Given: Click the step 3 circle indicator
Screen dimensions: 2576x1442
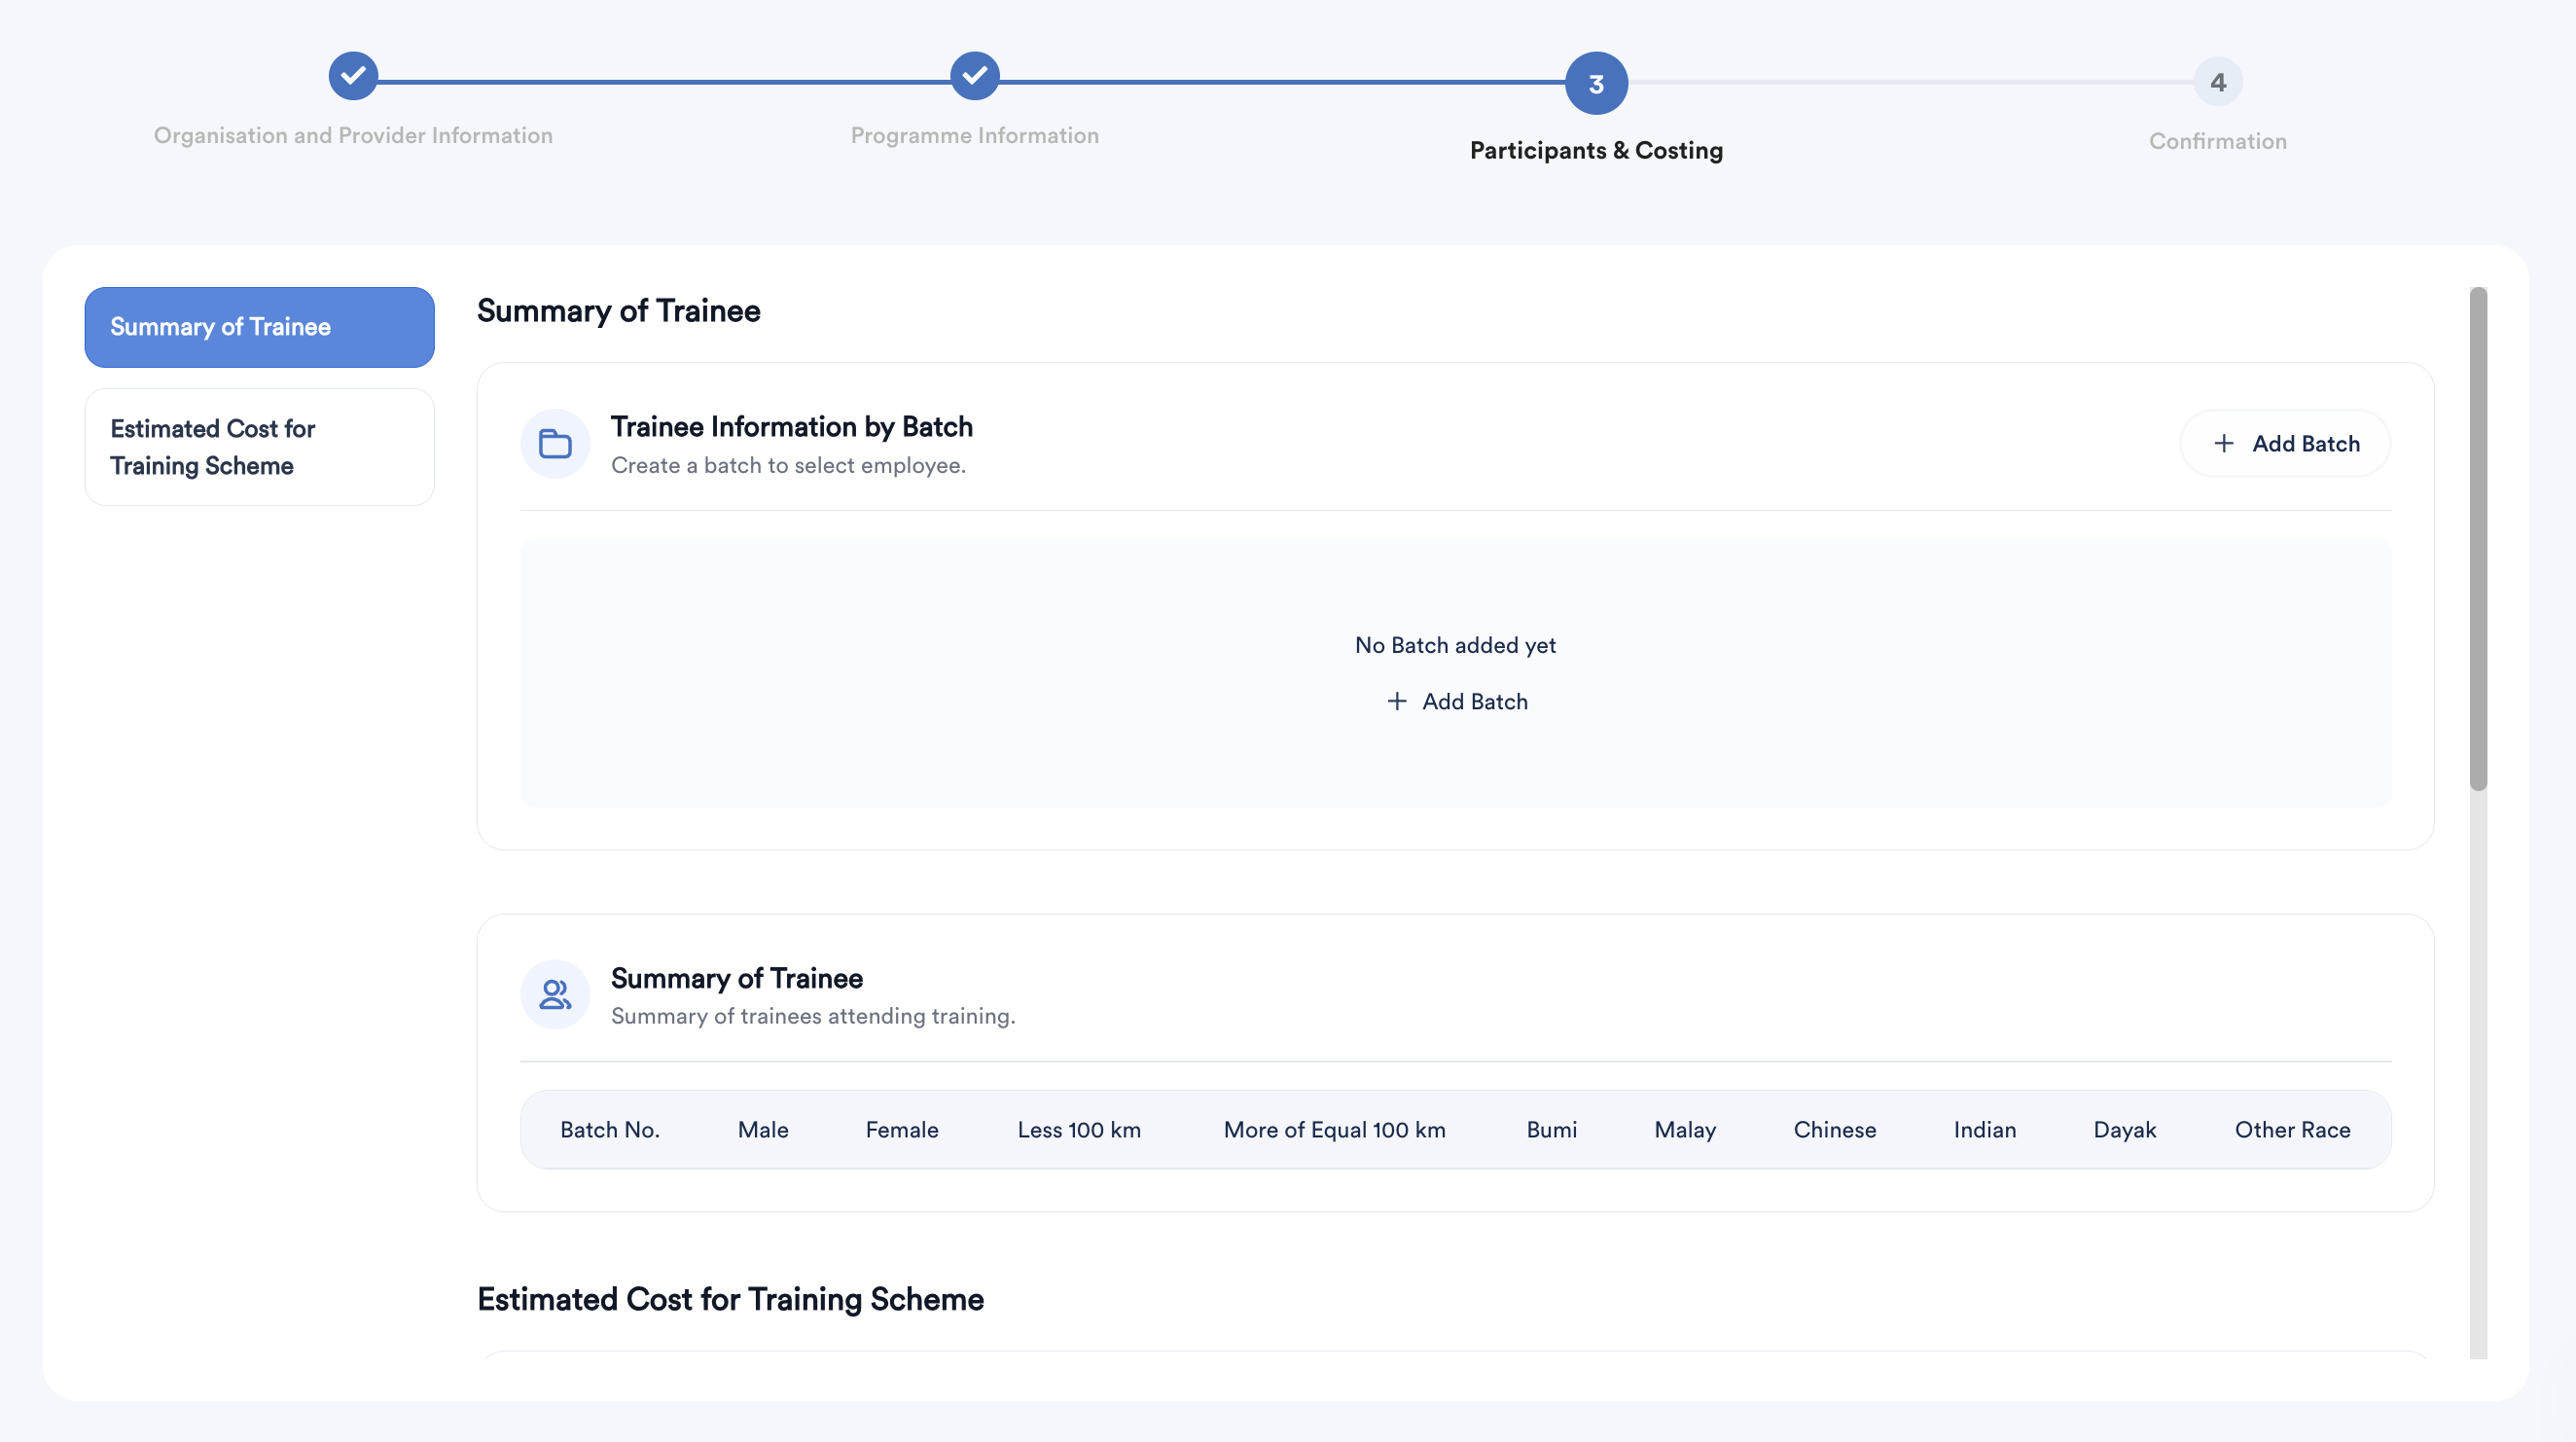Looking at the screenshot, I should pos(1595,83).
